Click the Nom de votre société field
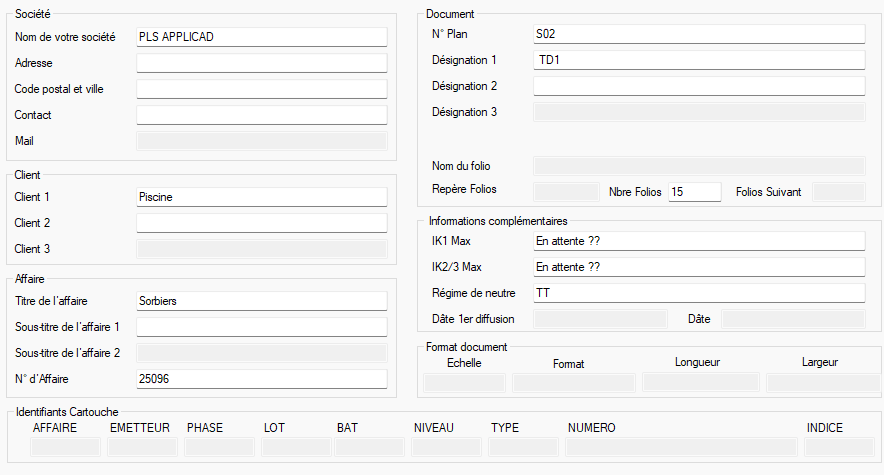 click(x=261, y=37)
